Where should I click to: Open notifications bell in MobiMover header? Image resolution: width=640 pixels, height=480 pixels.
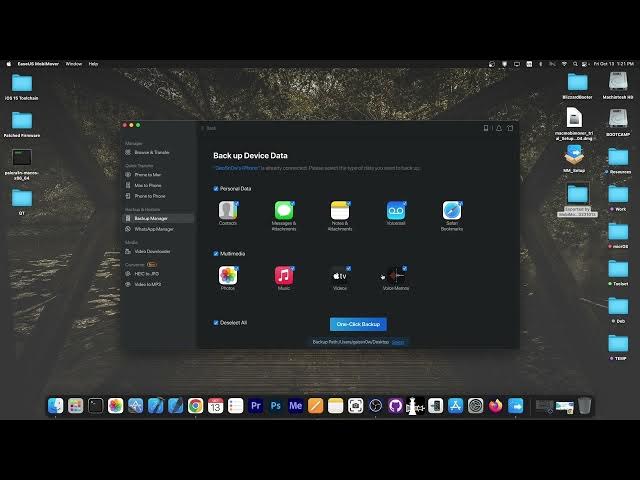[x=498, y=128]
